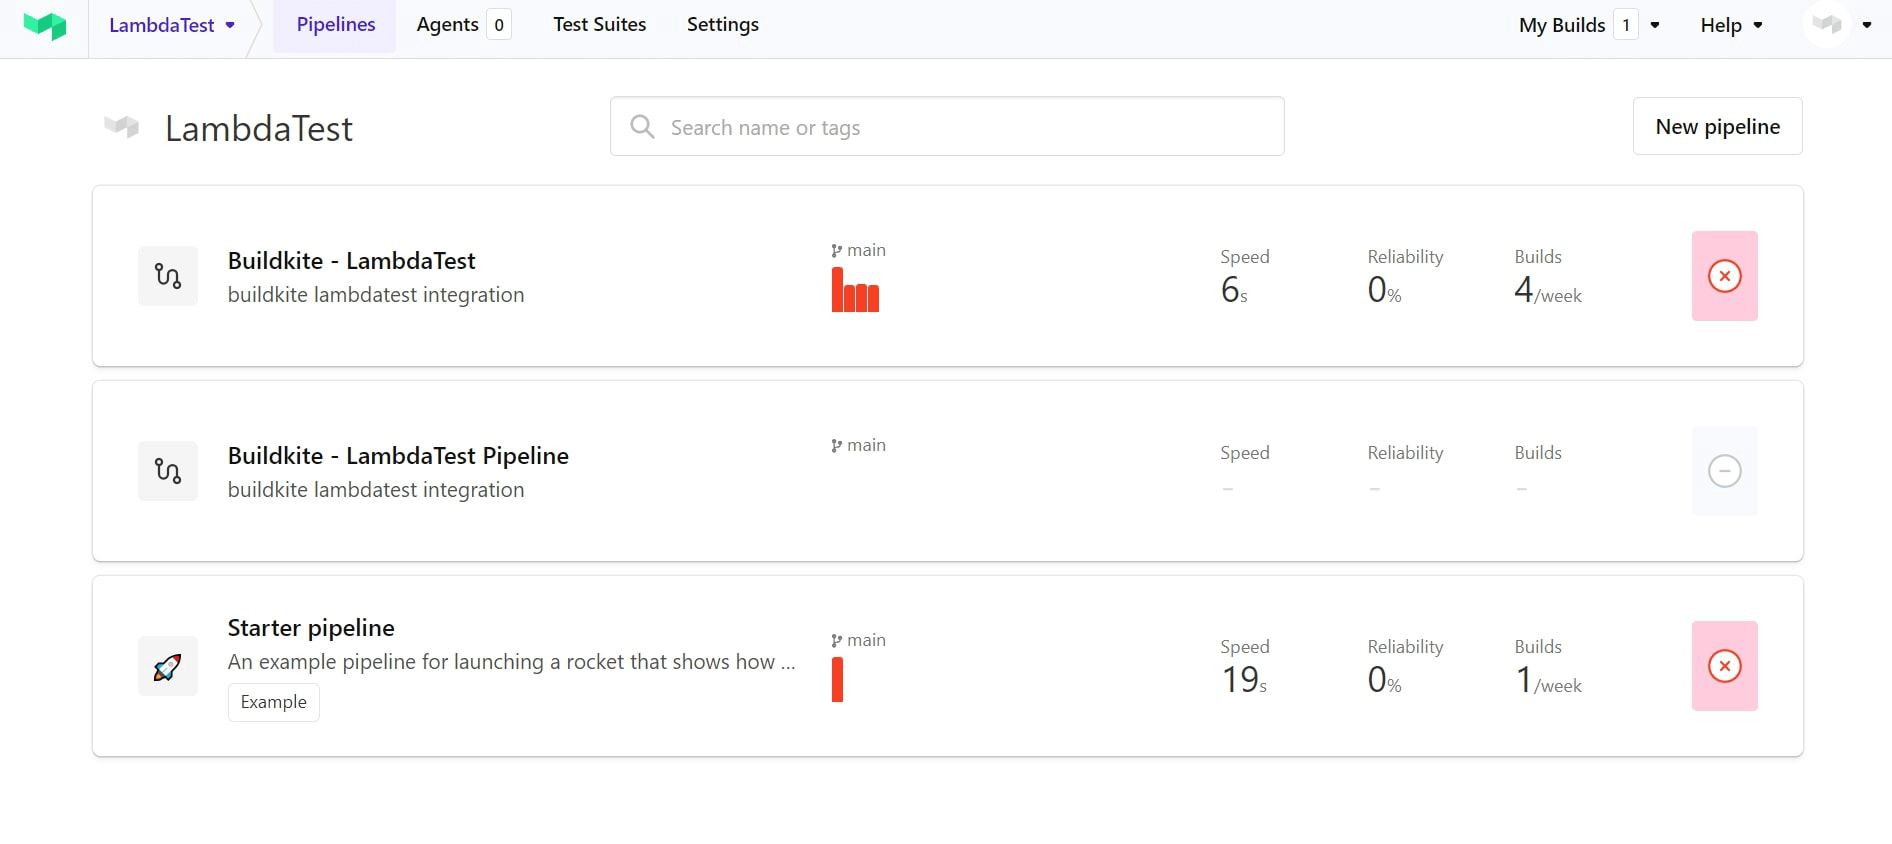This screenshot has width=1892, height=844.
Task: Click the Example tag on Starter pipeline
Action: tap(274, 702)
